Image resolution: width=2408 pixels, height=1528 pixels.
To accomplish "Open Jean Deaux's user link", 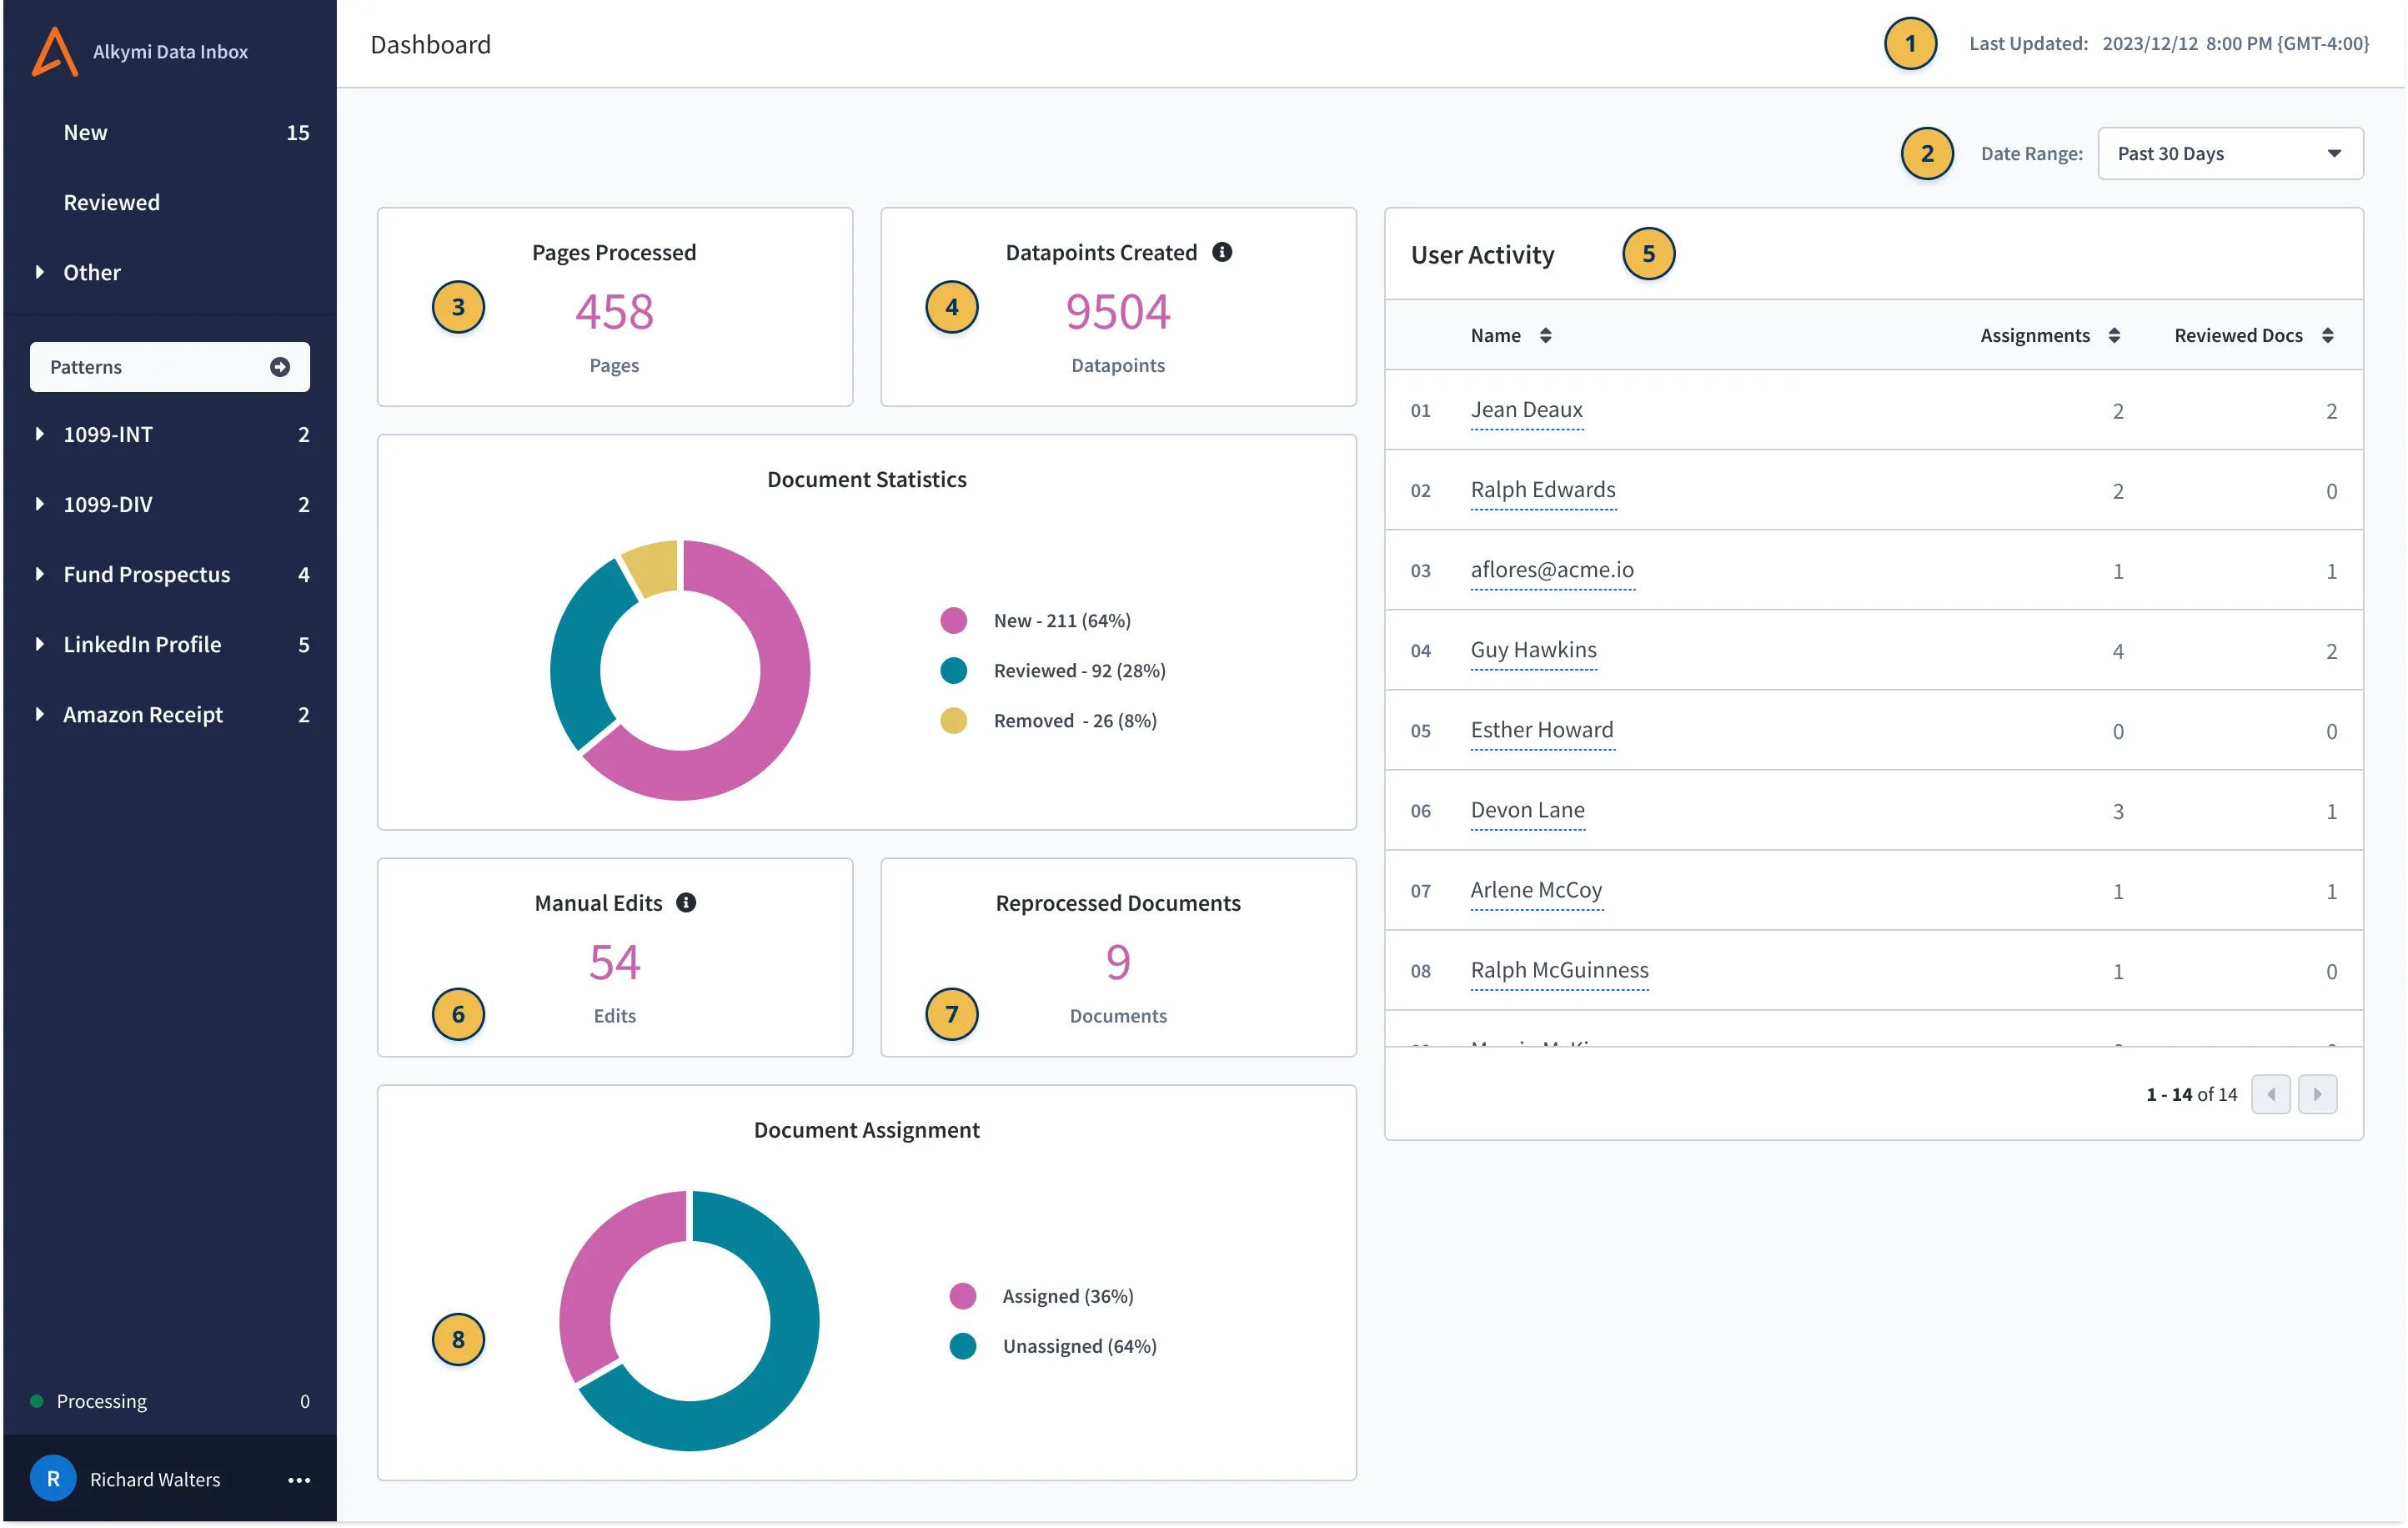I will tap(1526, 410).
